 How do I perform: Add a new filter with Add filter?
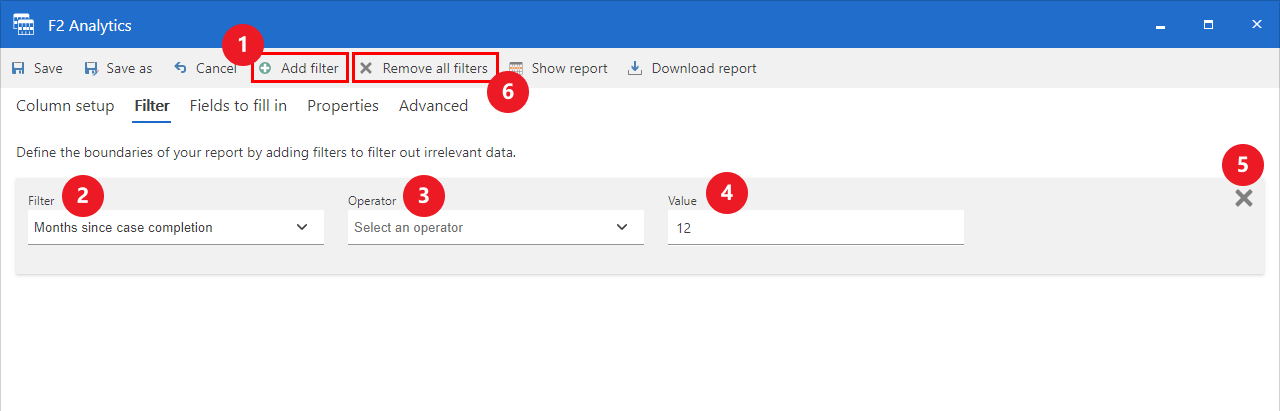coord(299,69)
